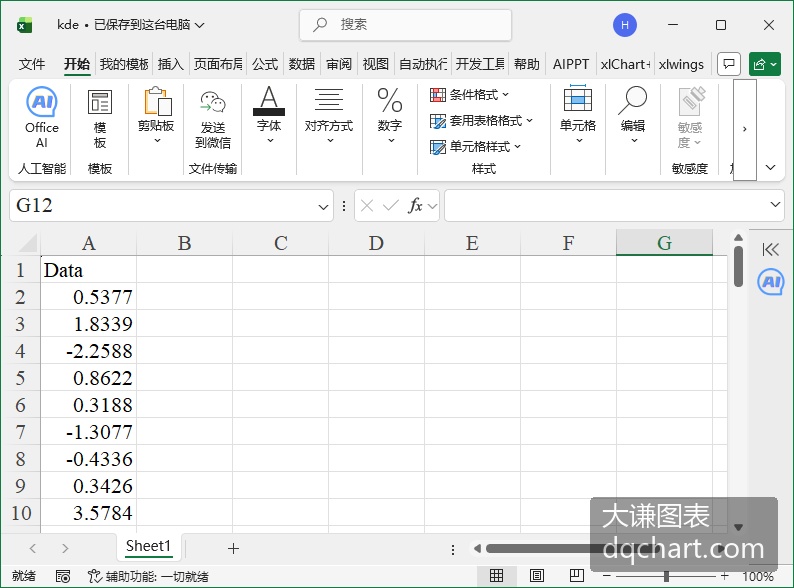Image resolution: width=794 pixels, height=588 pixels.
Task: Open the 模板 template gallery icon
Action: point(100,119)
